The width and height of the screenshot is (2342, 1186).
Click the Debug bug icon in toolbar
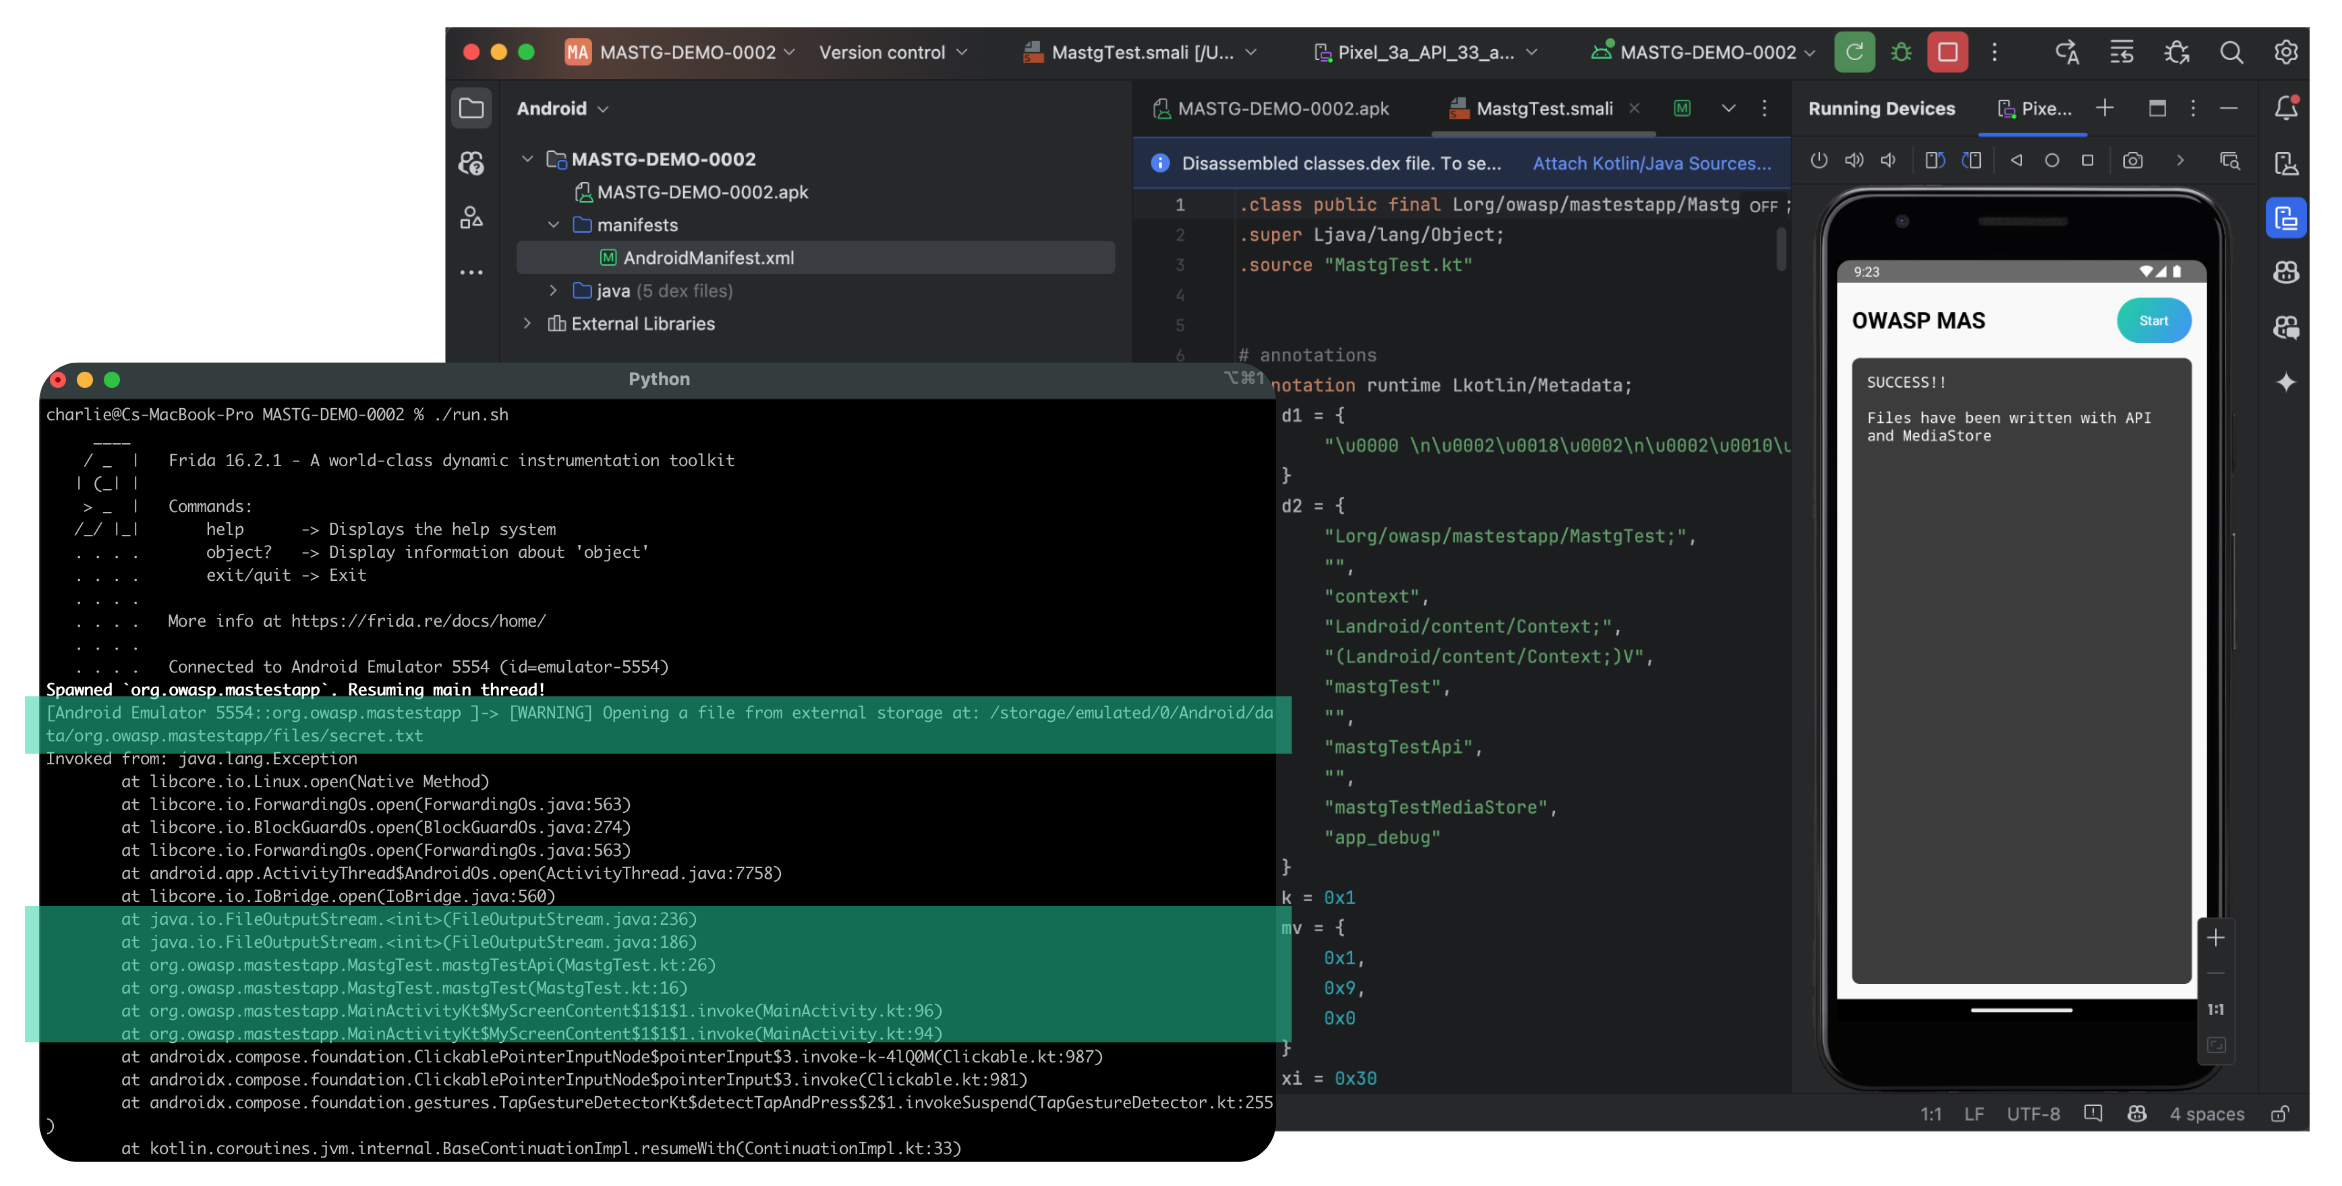(1901, 52)
